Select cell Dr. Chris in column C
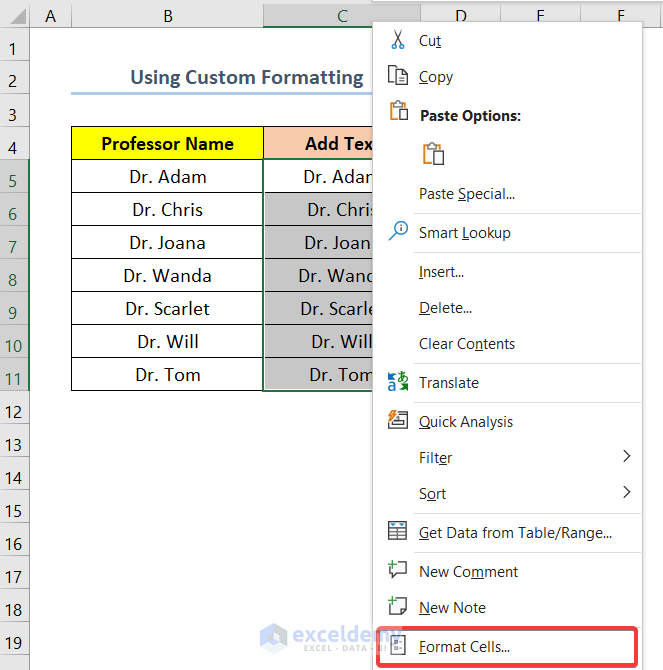Image resolution: width=663 pixels, height=670 pixels. pos(318,209)
